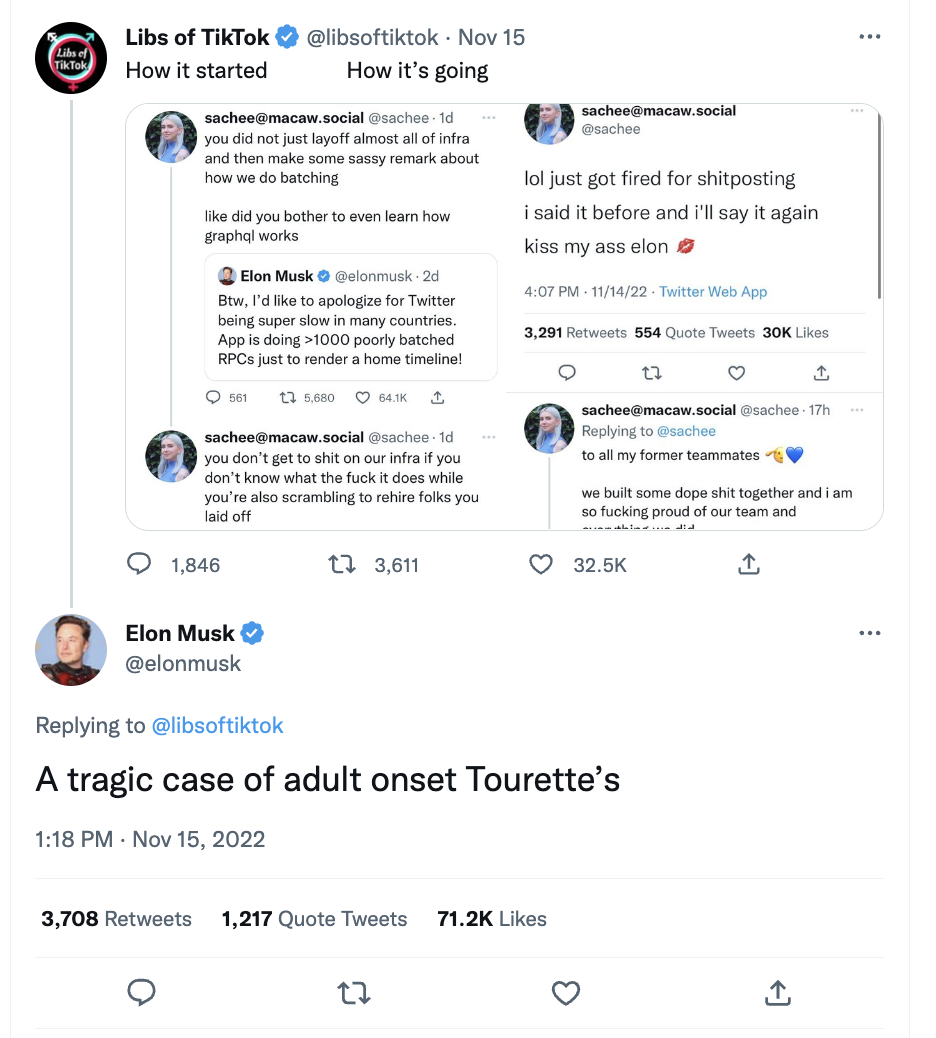Click the Libs of TikTok display name
Viewport: 936px width, 1038px height.
197,38
